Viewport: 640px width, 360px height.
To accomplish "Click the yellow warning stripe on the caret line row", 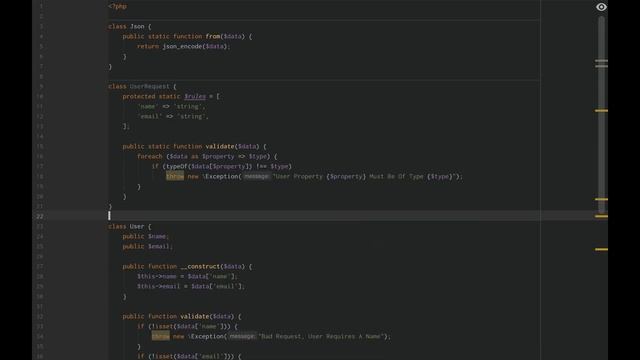I will coord(601,216).
